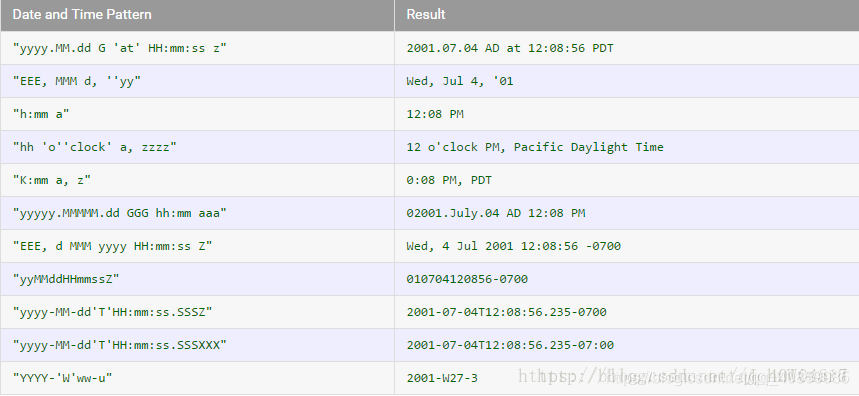Click pattern "hh 'o''clock' a, zzzz"

94,147
